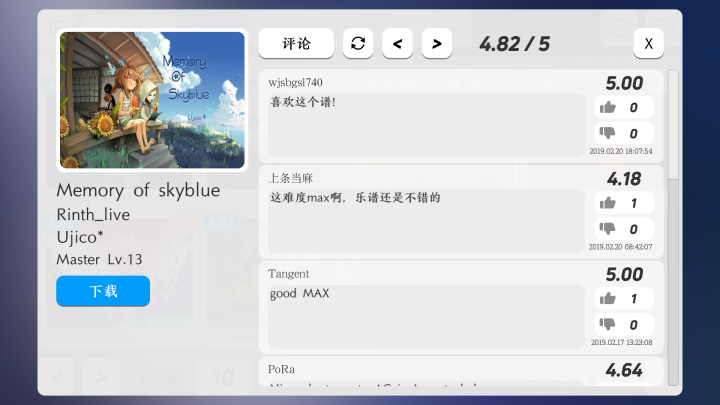Screen dimensions: 720x405
Task: Click the song title 'Memory of skyblue'
Action: [138, 190]
